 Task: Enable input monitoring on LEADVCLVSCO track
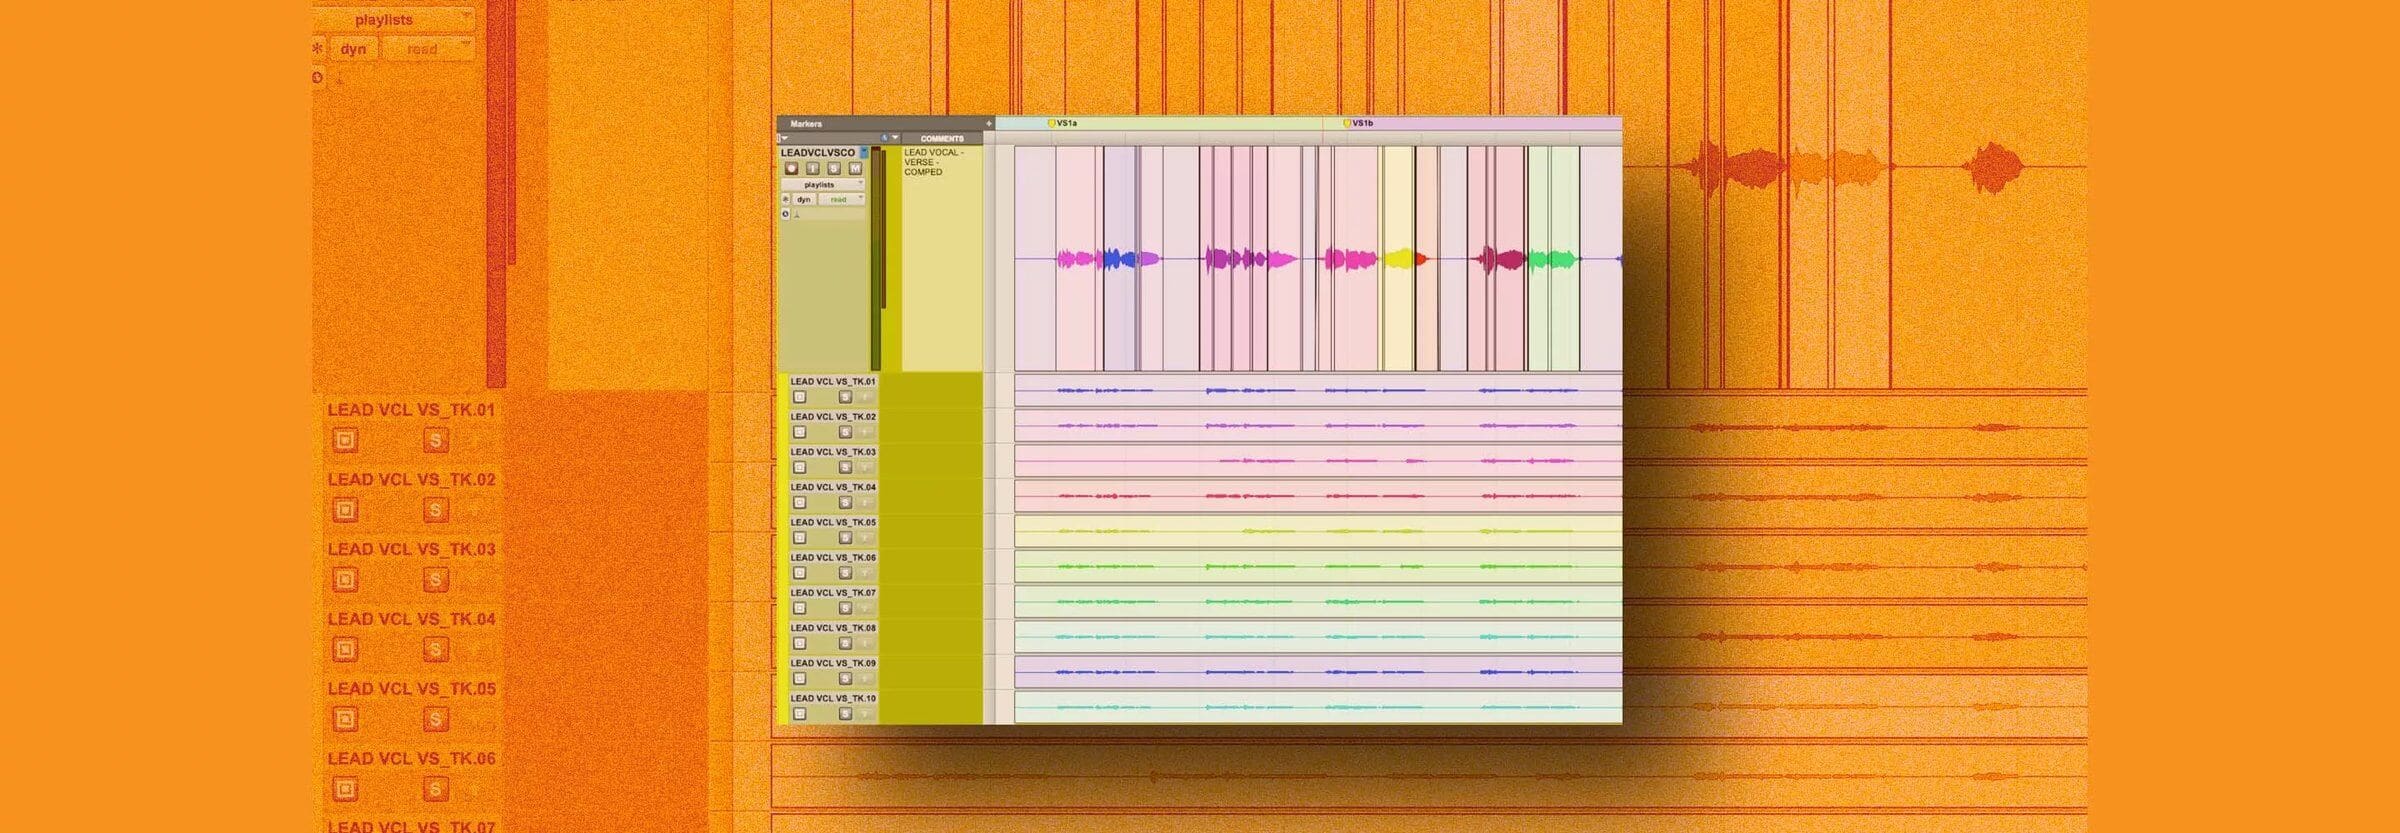pyautogui.click(x=813, y=168)
